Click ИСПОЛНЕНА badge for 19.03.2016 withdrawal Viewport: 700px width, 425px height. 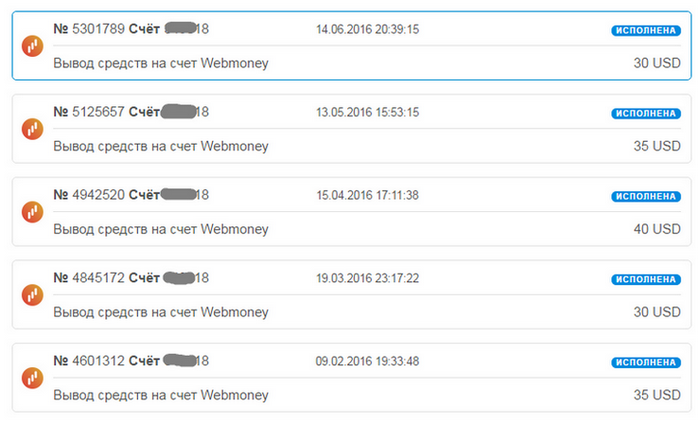(646, 279)
